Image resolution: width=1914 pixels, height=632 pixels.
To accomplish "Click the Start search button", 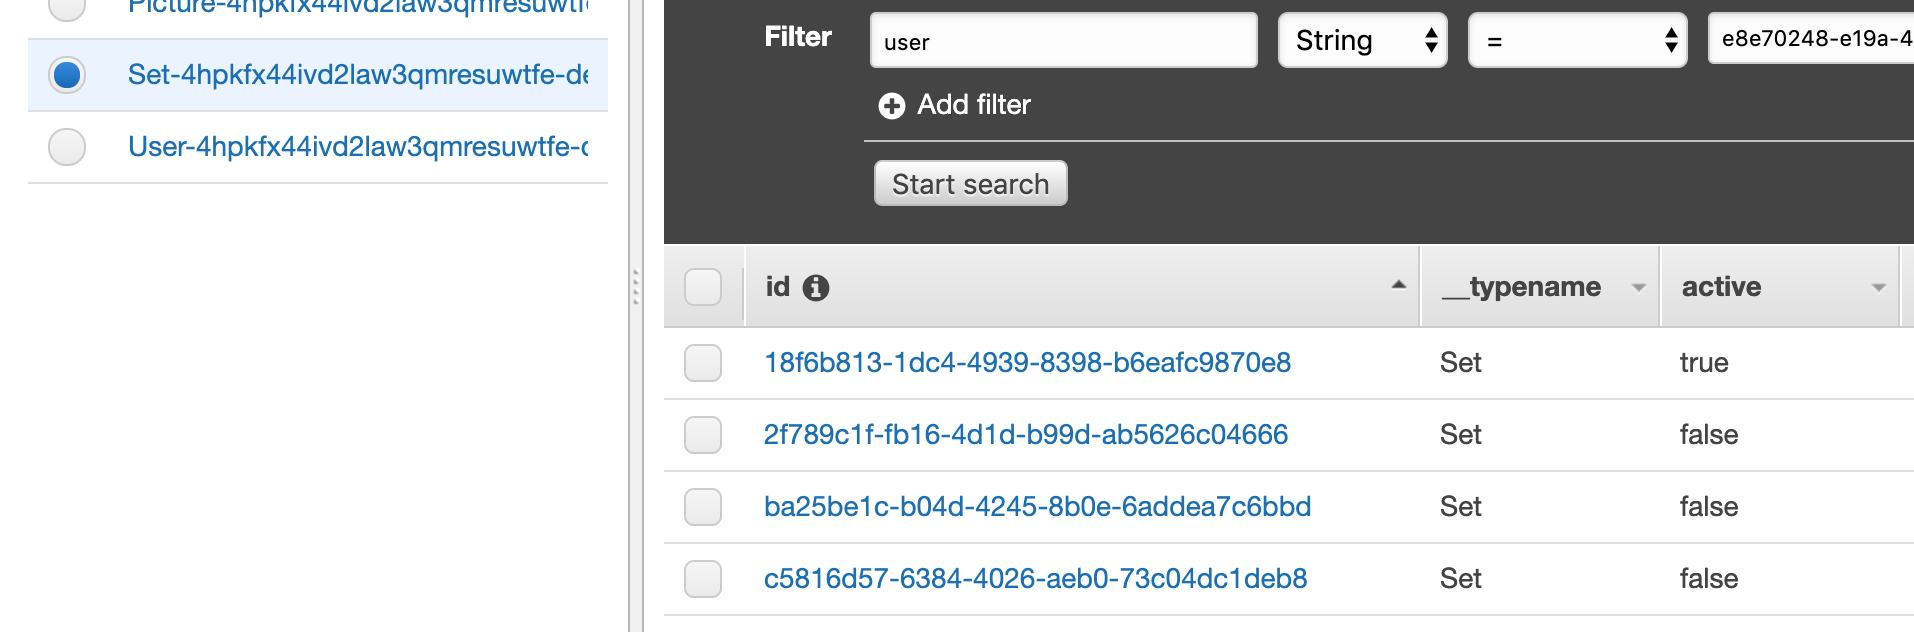I will pyautogui.click(x=970, y=183).
